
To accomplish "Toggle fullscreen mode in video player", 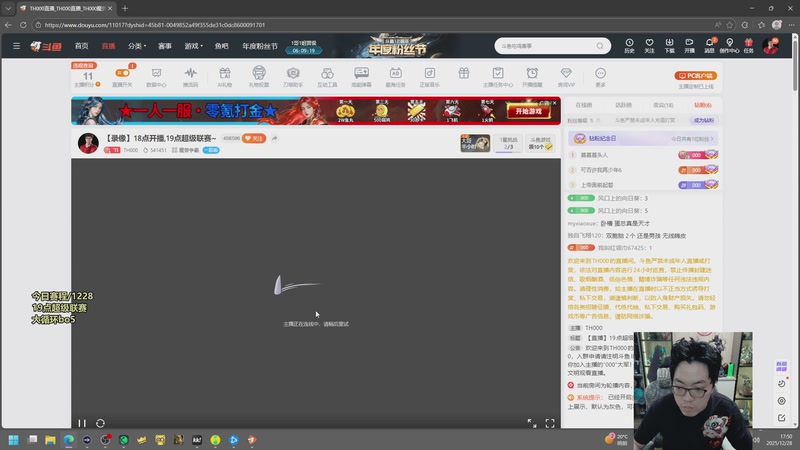I will click(x=550, y=423).
